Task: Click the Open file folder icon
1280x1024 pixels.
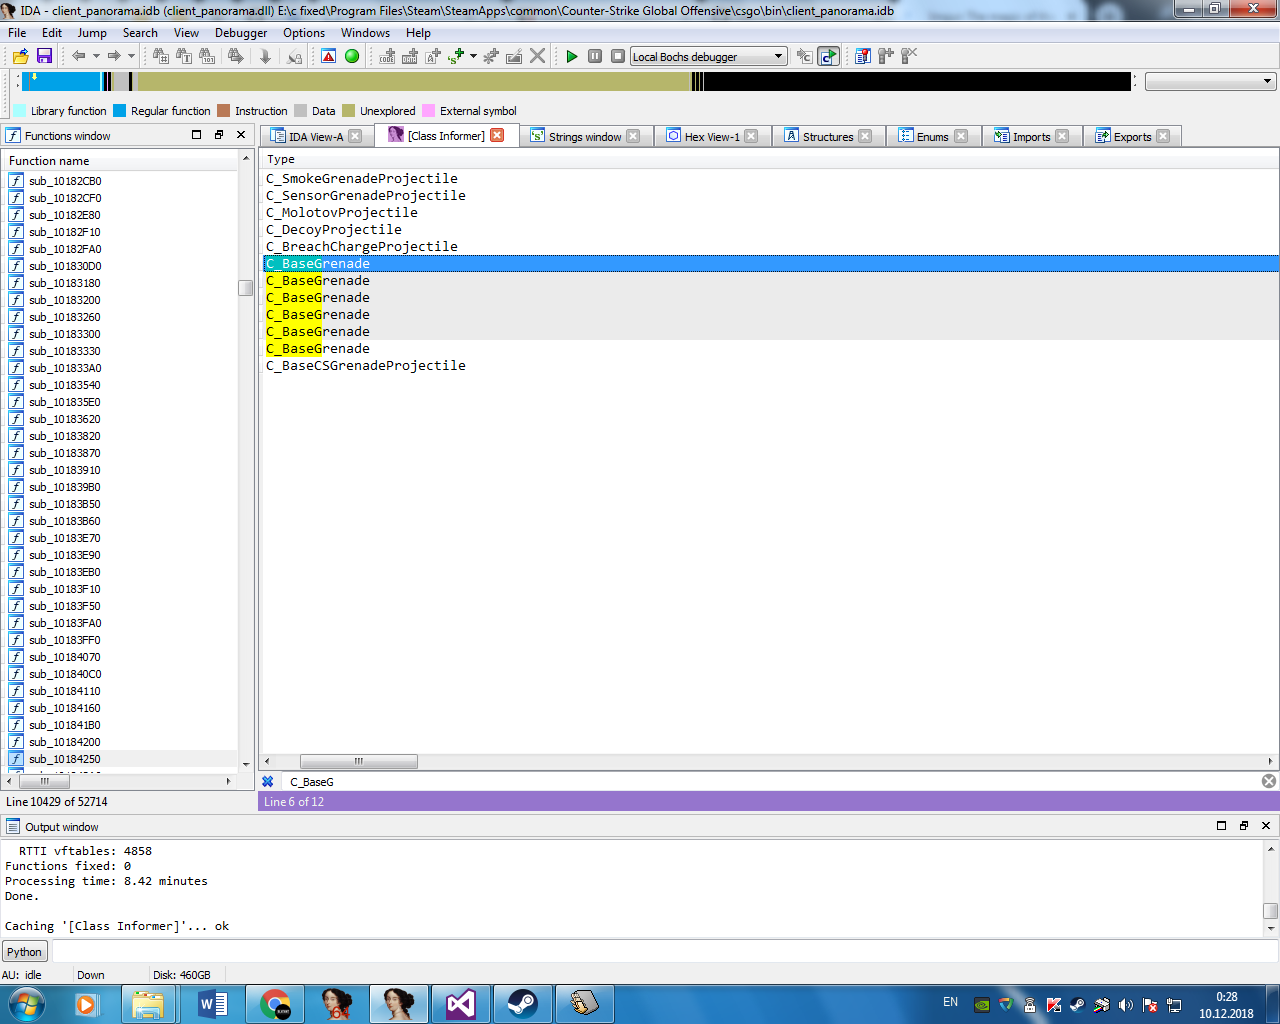Action: pyautogui.click(x=20, y=56)
